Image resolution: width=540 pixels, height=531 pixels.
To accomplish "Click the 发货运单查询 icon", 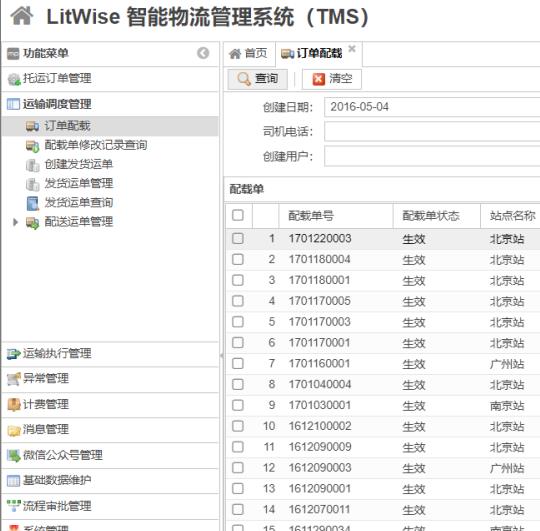I will pos(33,203).
